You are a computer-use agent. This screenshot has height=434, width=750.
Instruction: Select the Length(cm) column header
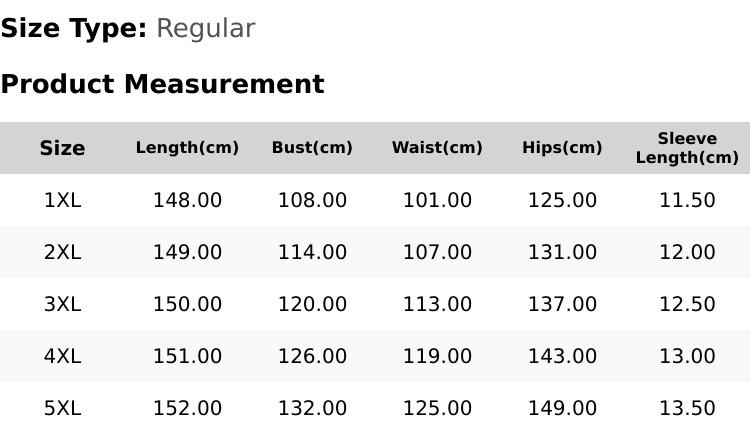187,148
